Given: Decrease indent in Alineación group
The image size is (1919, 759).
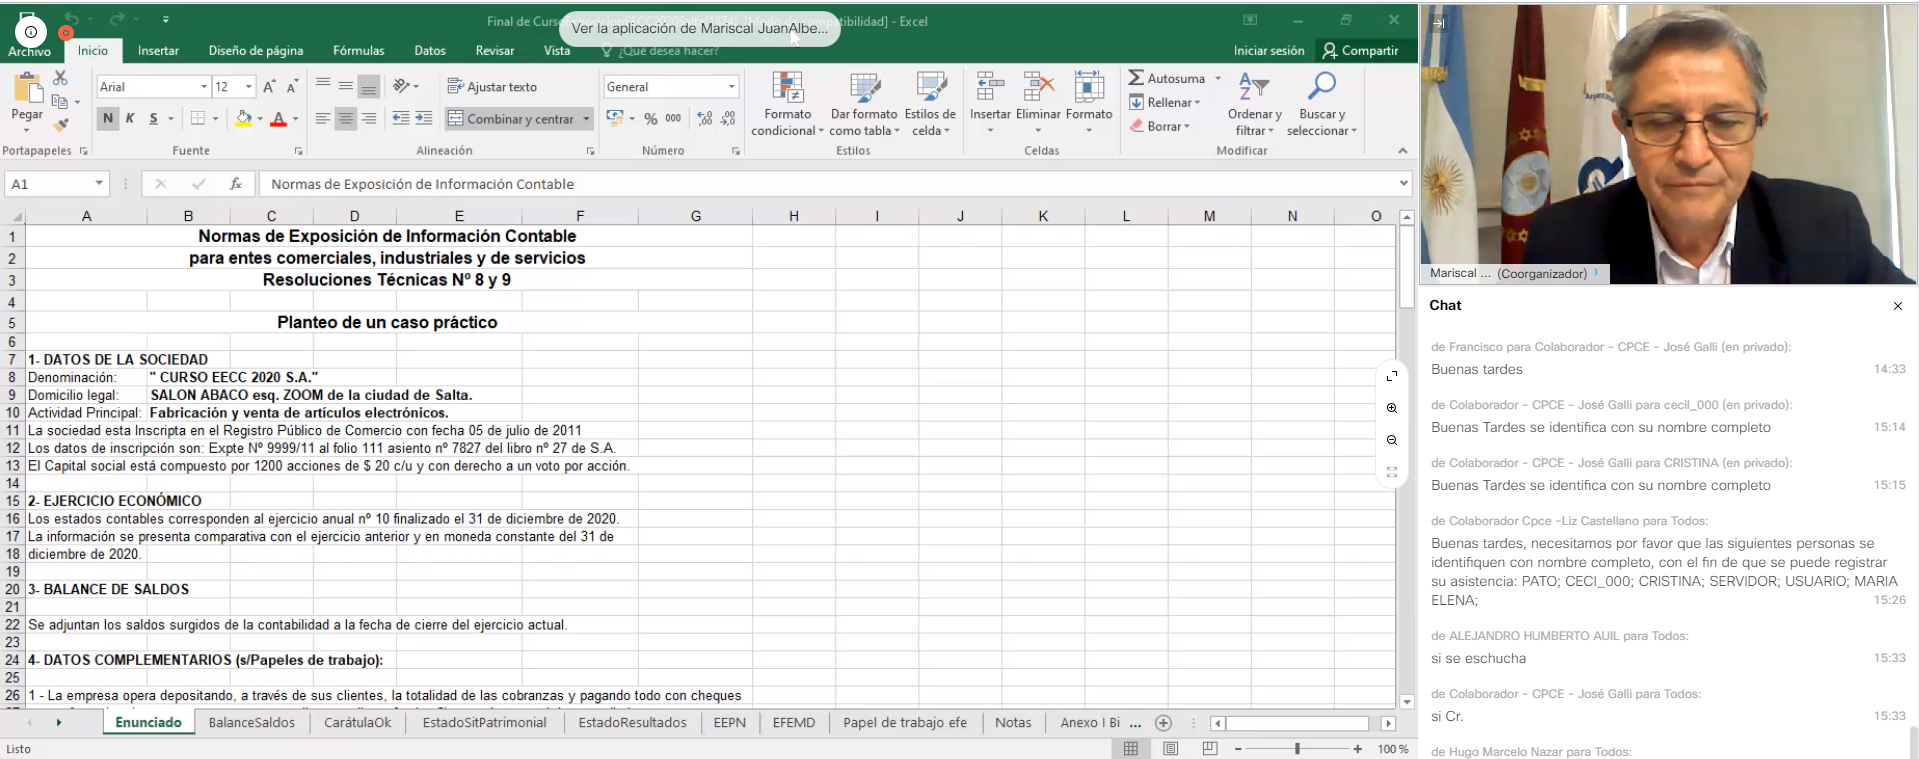Looking at the screenshot, I should tap(401, 118).
